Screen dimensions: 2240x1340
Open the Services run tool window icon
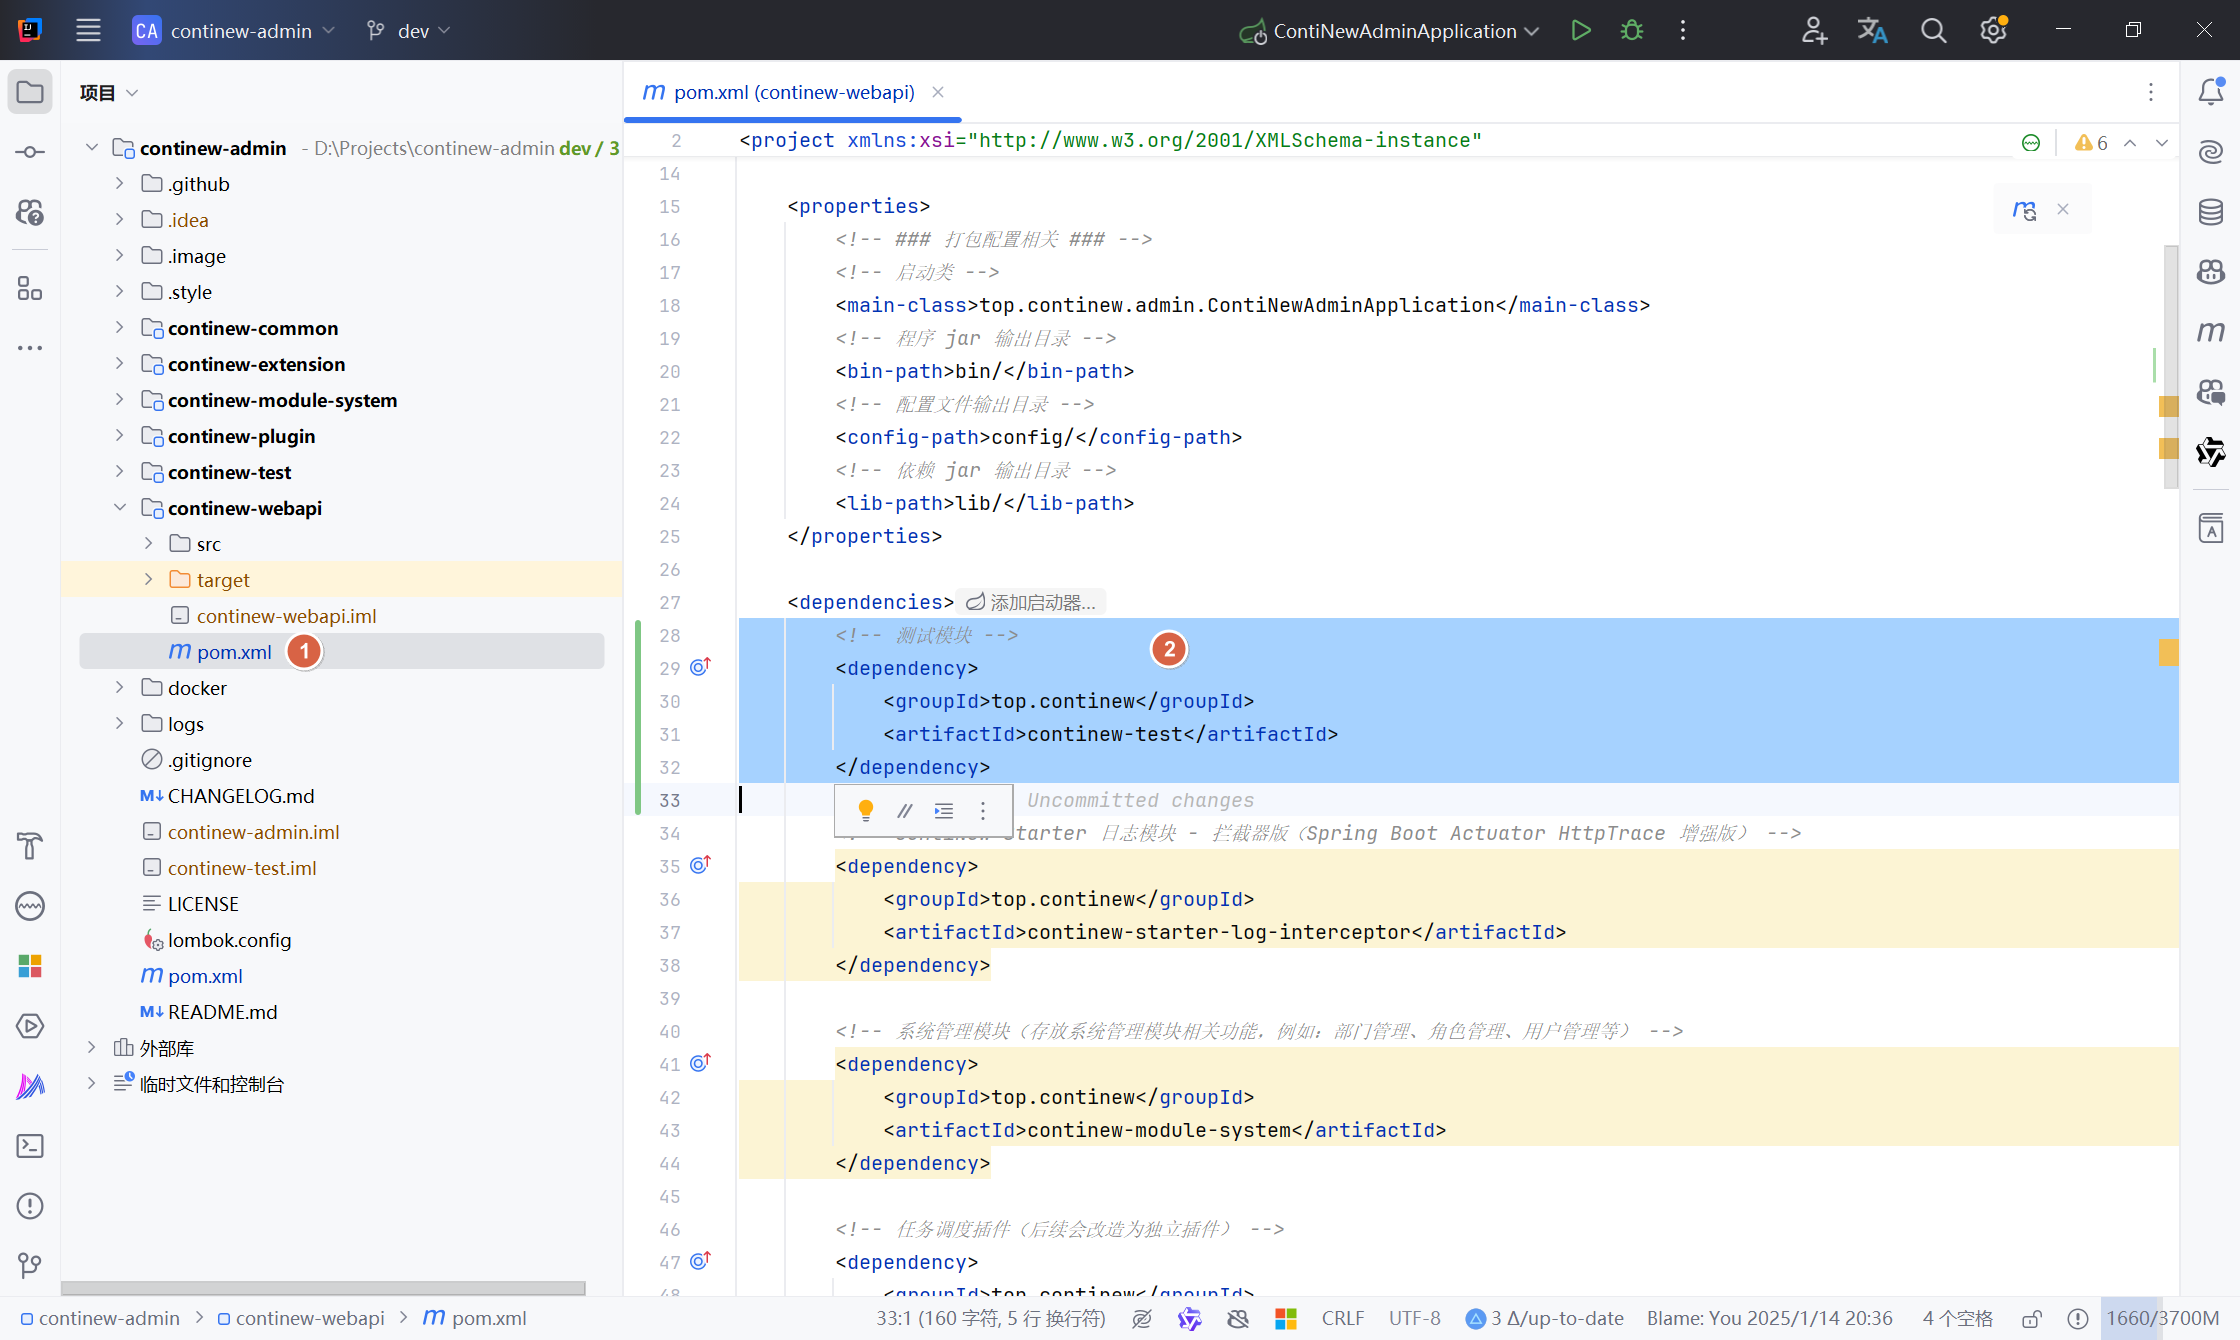30,1026
